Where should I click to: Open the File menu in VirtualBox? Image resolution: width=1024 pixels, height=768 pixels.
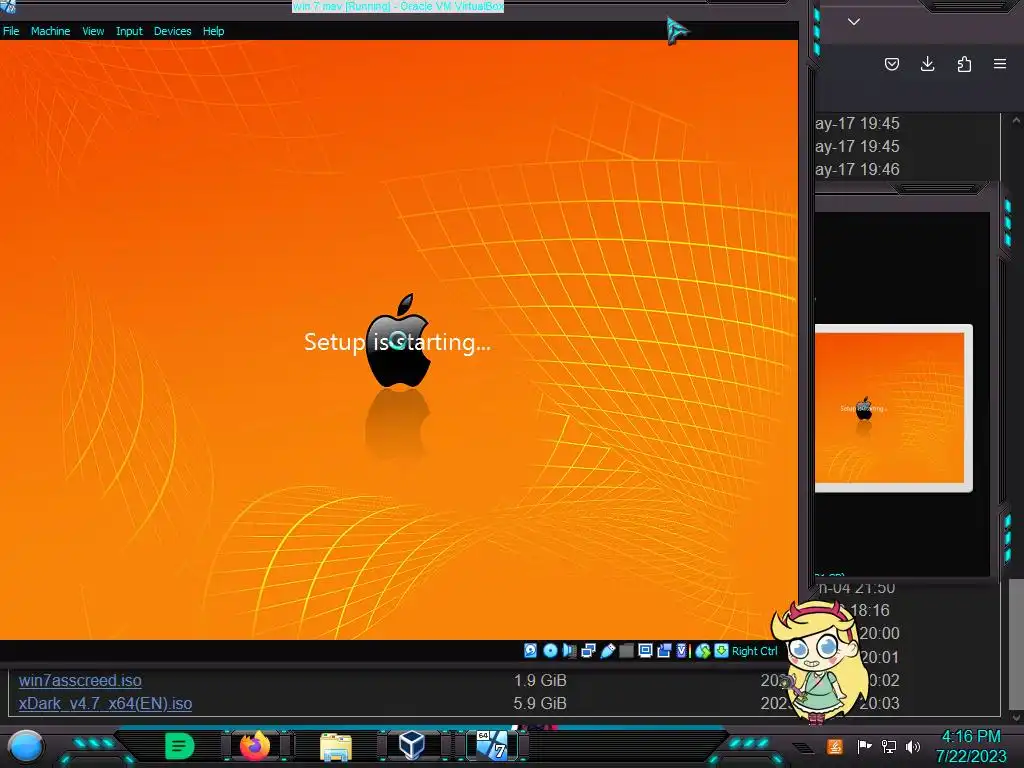pos(11,31)
